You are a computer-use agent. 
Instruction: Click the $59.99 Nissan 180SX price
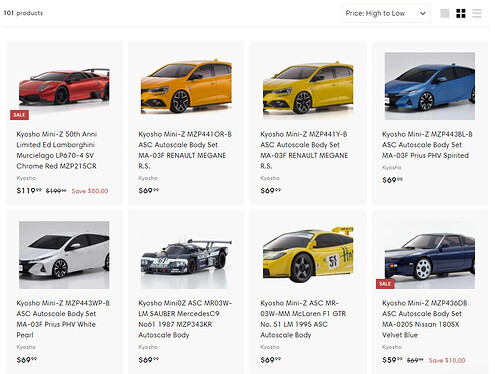pos(393,360)
